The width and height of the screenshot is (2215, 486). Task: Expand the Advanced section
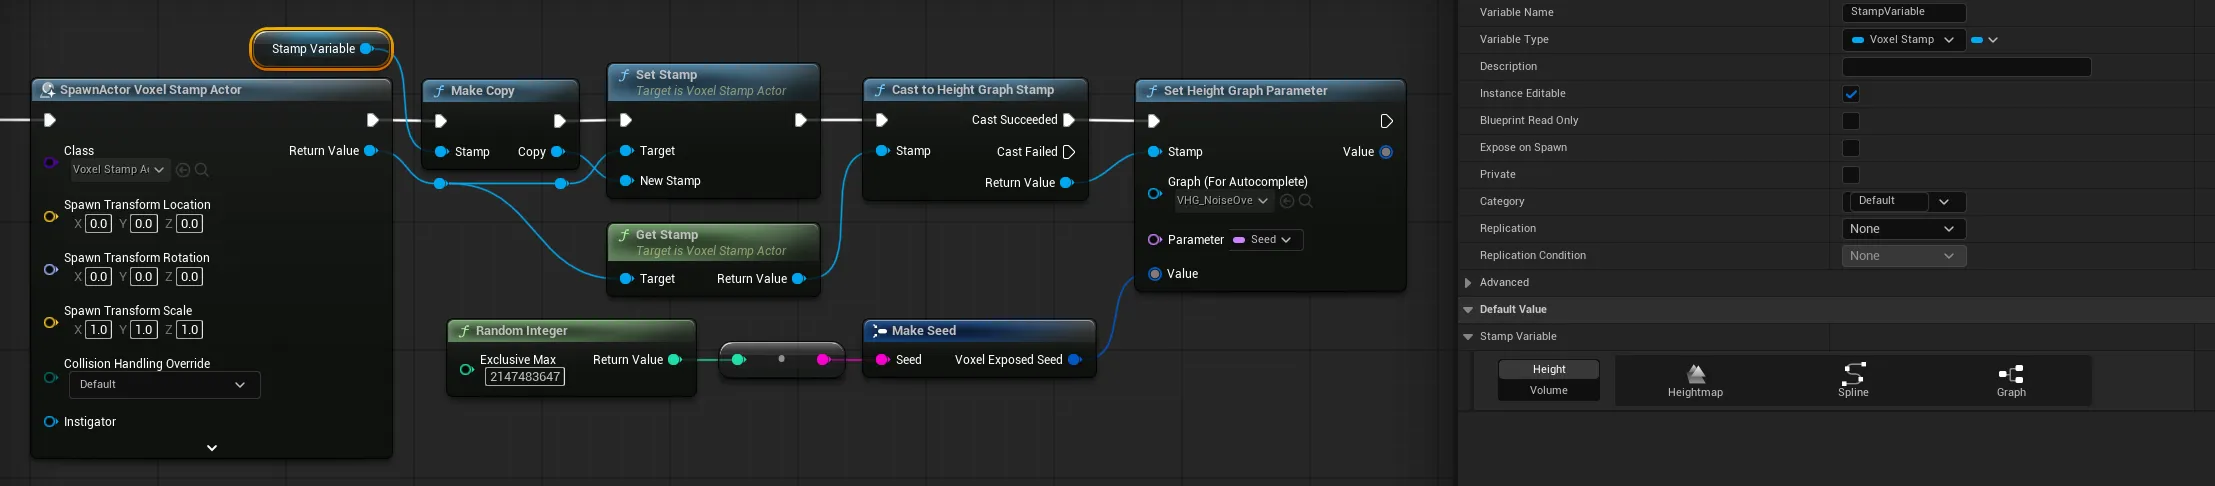click(1468, 283)
